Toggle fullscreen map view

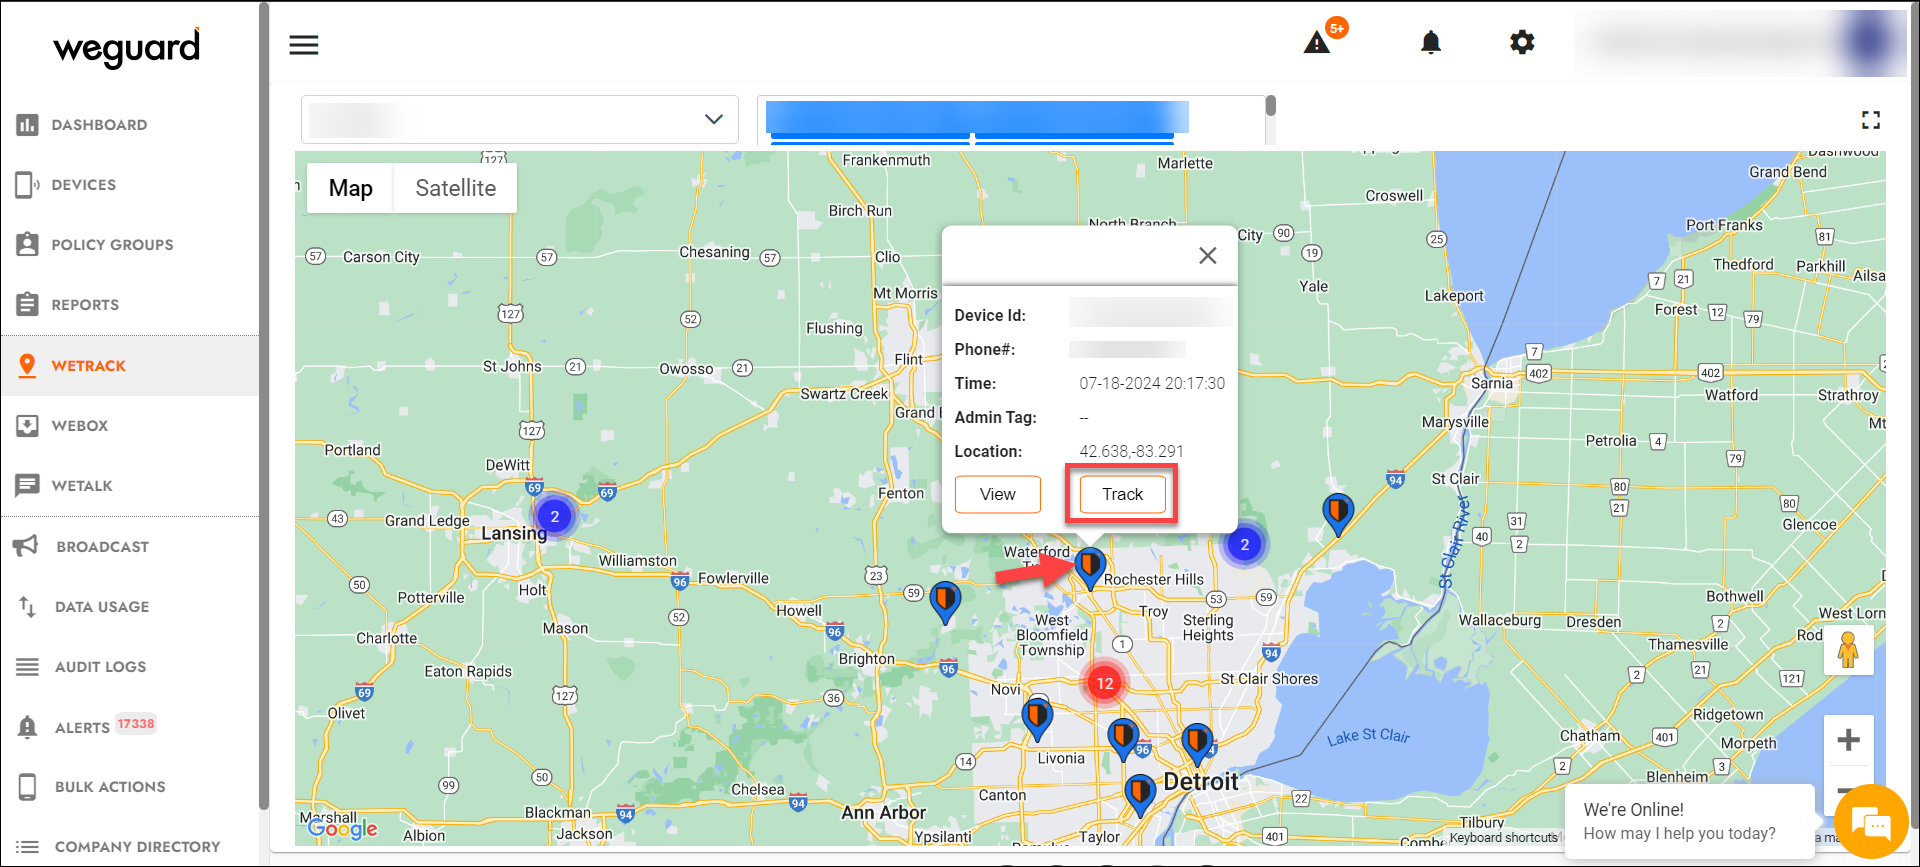tap(1871, 120)
